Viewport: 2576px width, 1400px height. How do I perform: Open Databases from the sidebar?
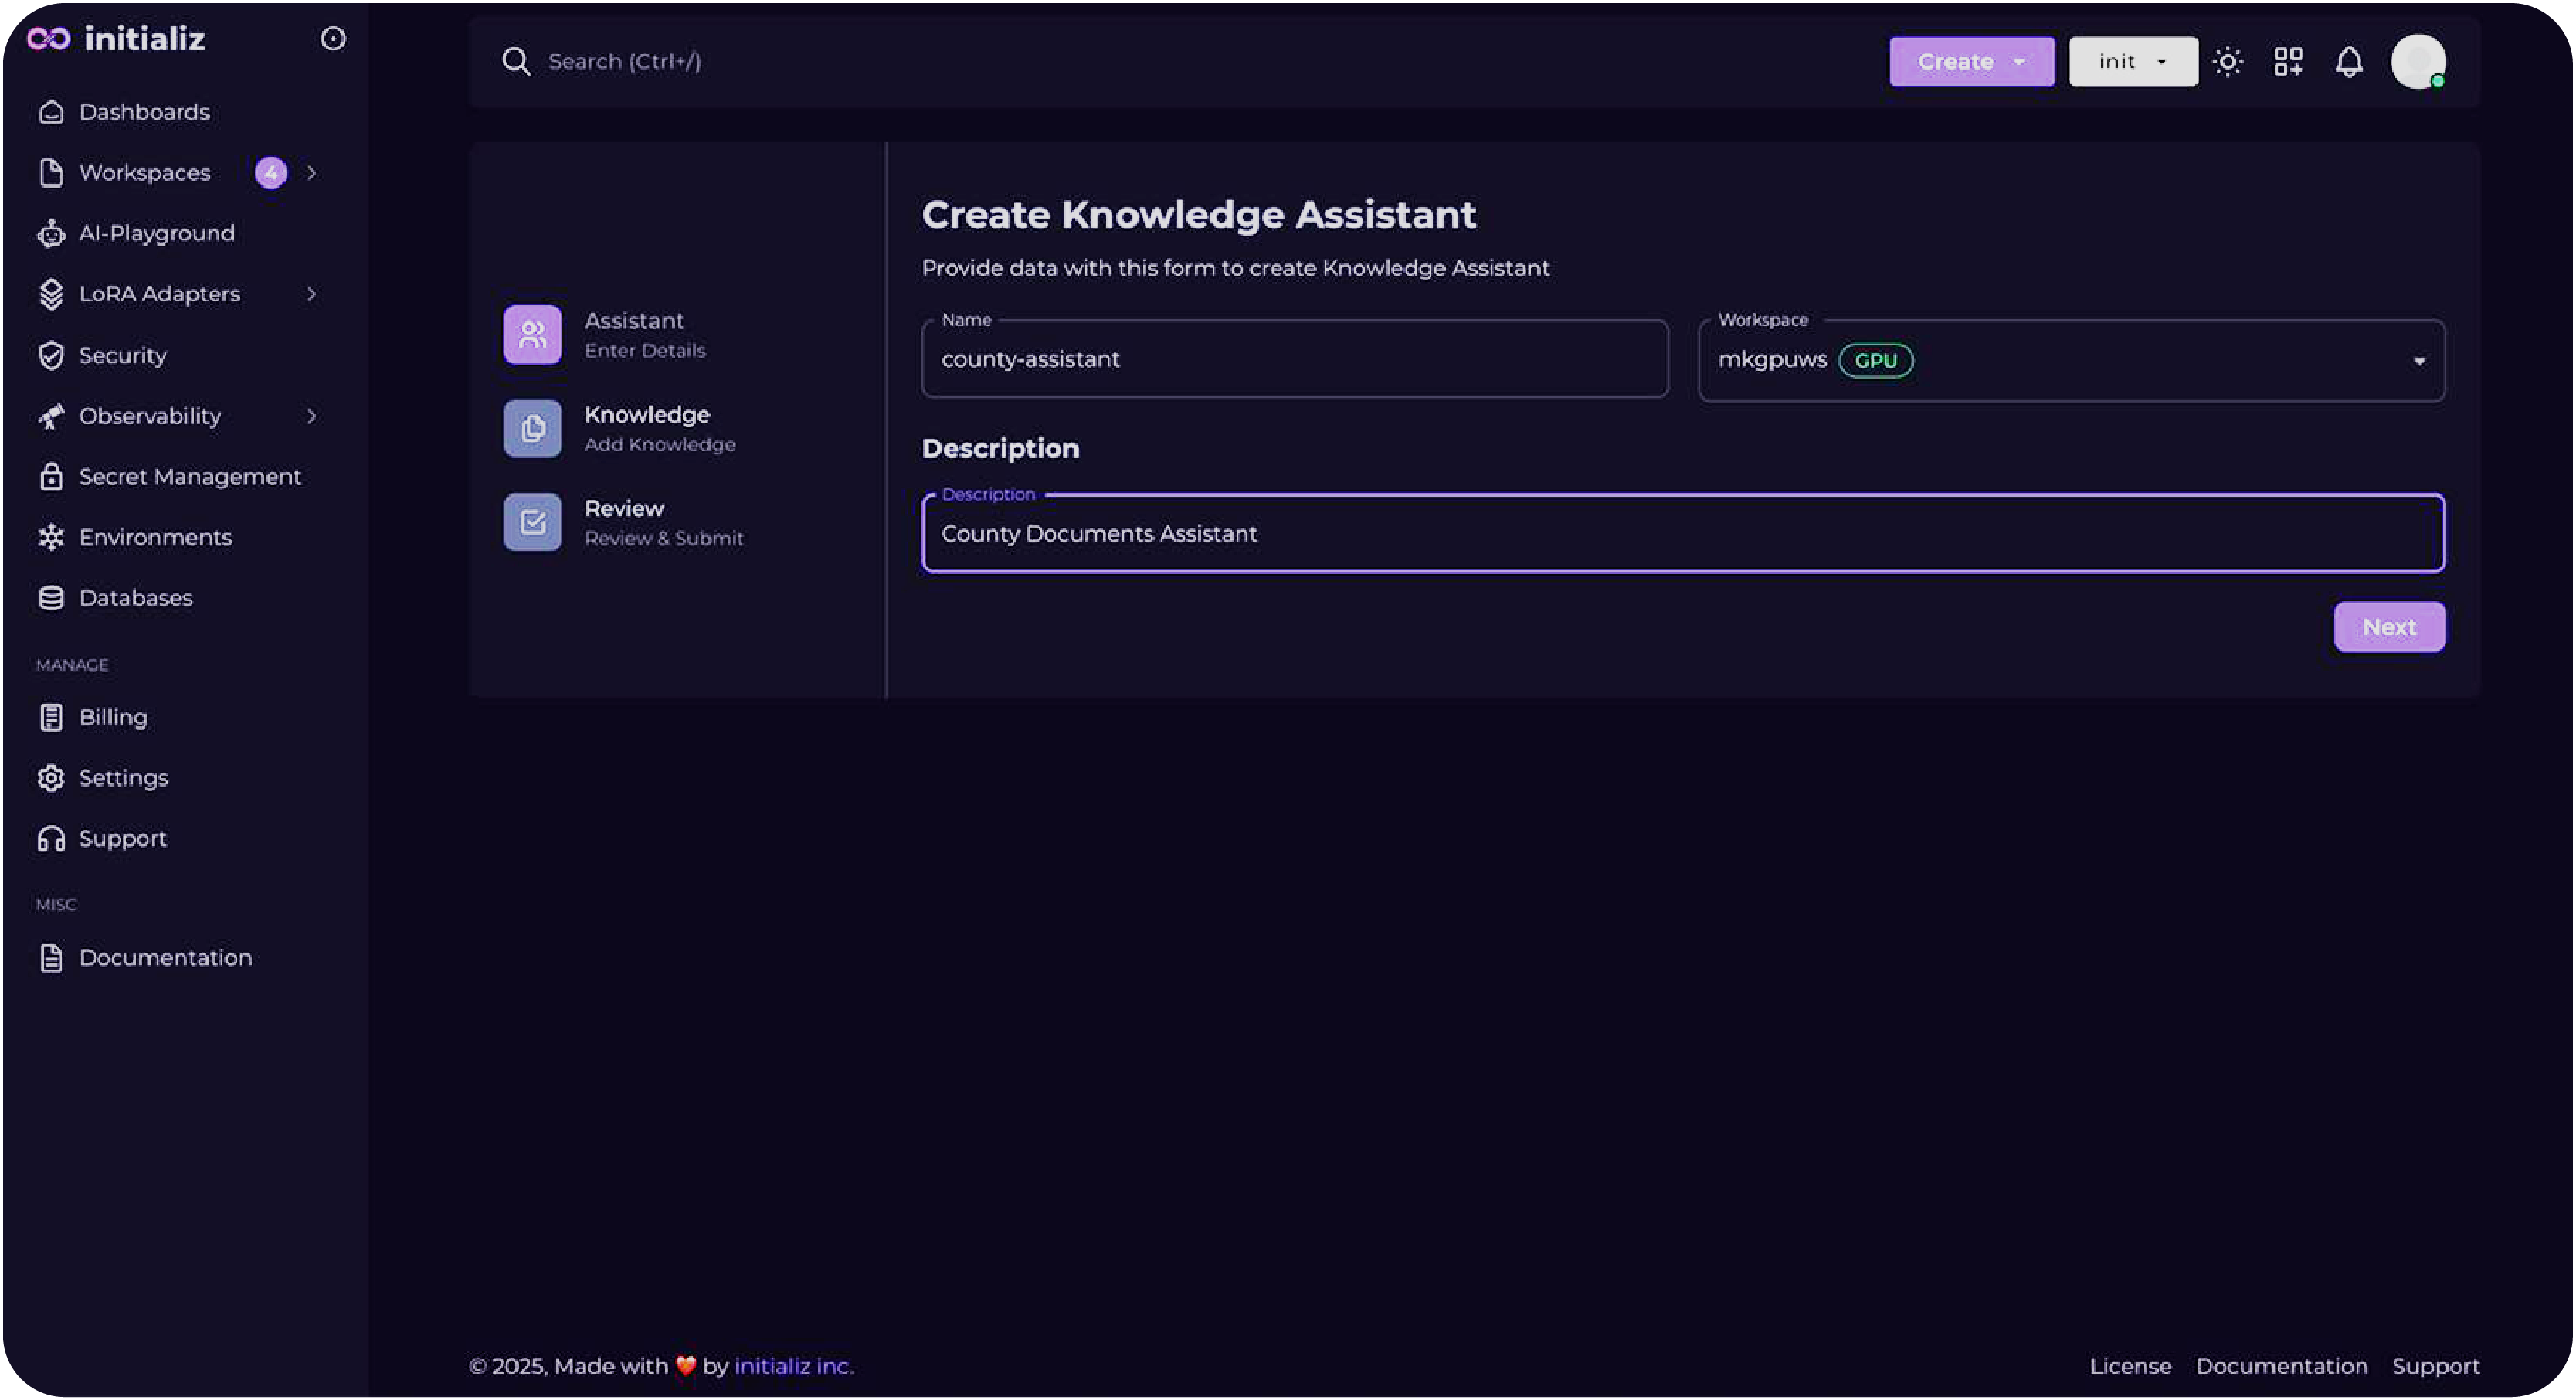coord(135,598)
